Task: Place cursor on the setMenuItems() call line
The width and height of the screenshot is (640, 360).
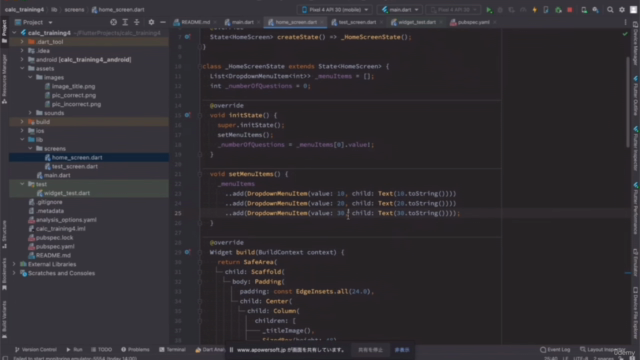Action: click(245, 135)
